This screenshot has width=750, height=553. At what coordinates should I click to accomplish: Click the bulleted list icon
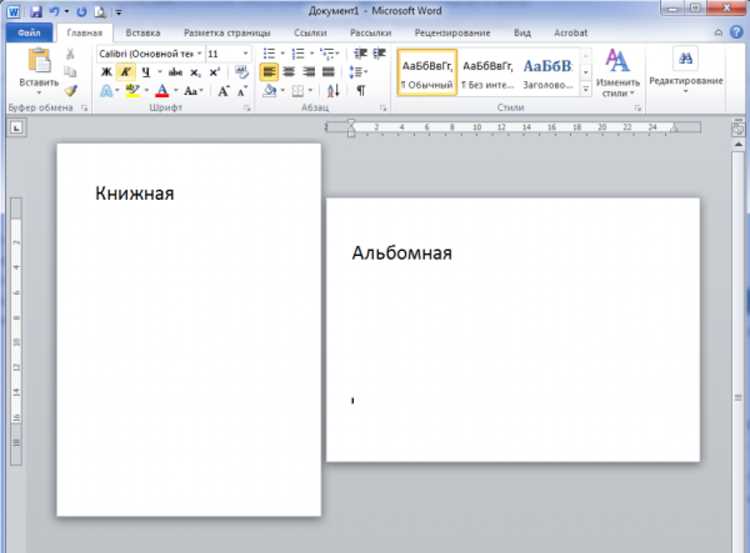click(x=269, y=54)
